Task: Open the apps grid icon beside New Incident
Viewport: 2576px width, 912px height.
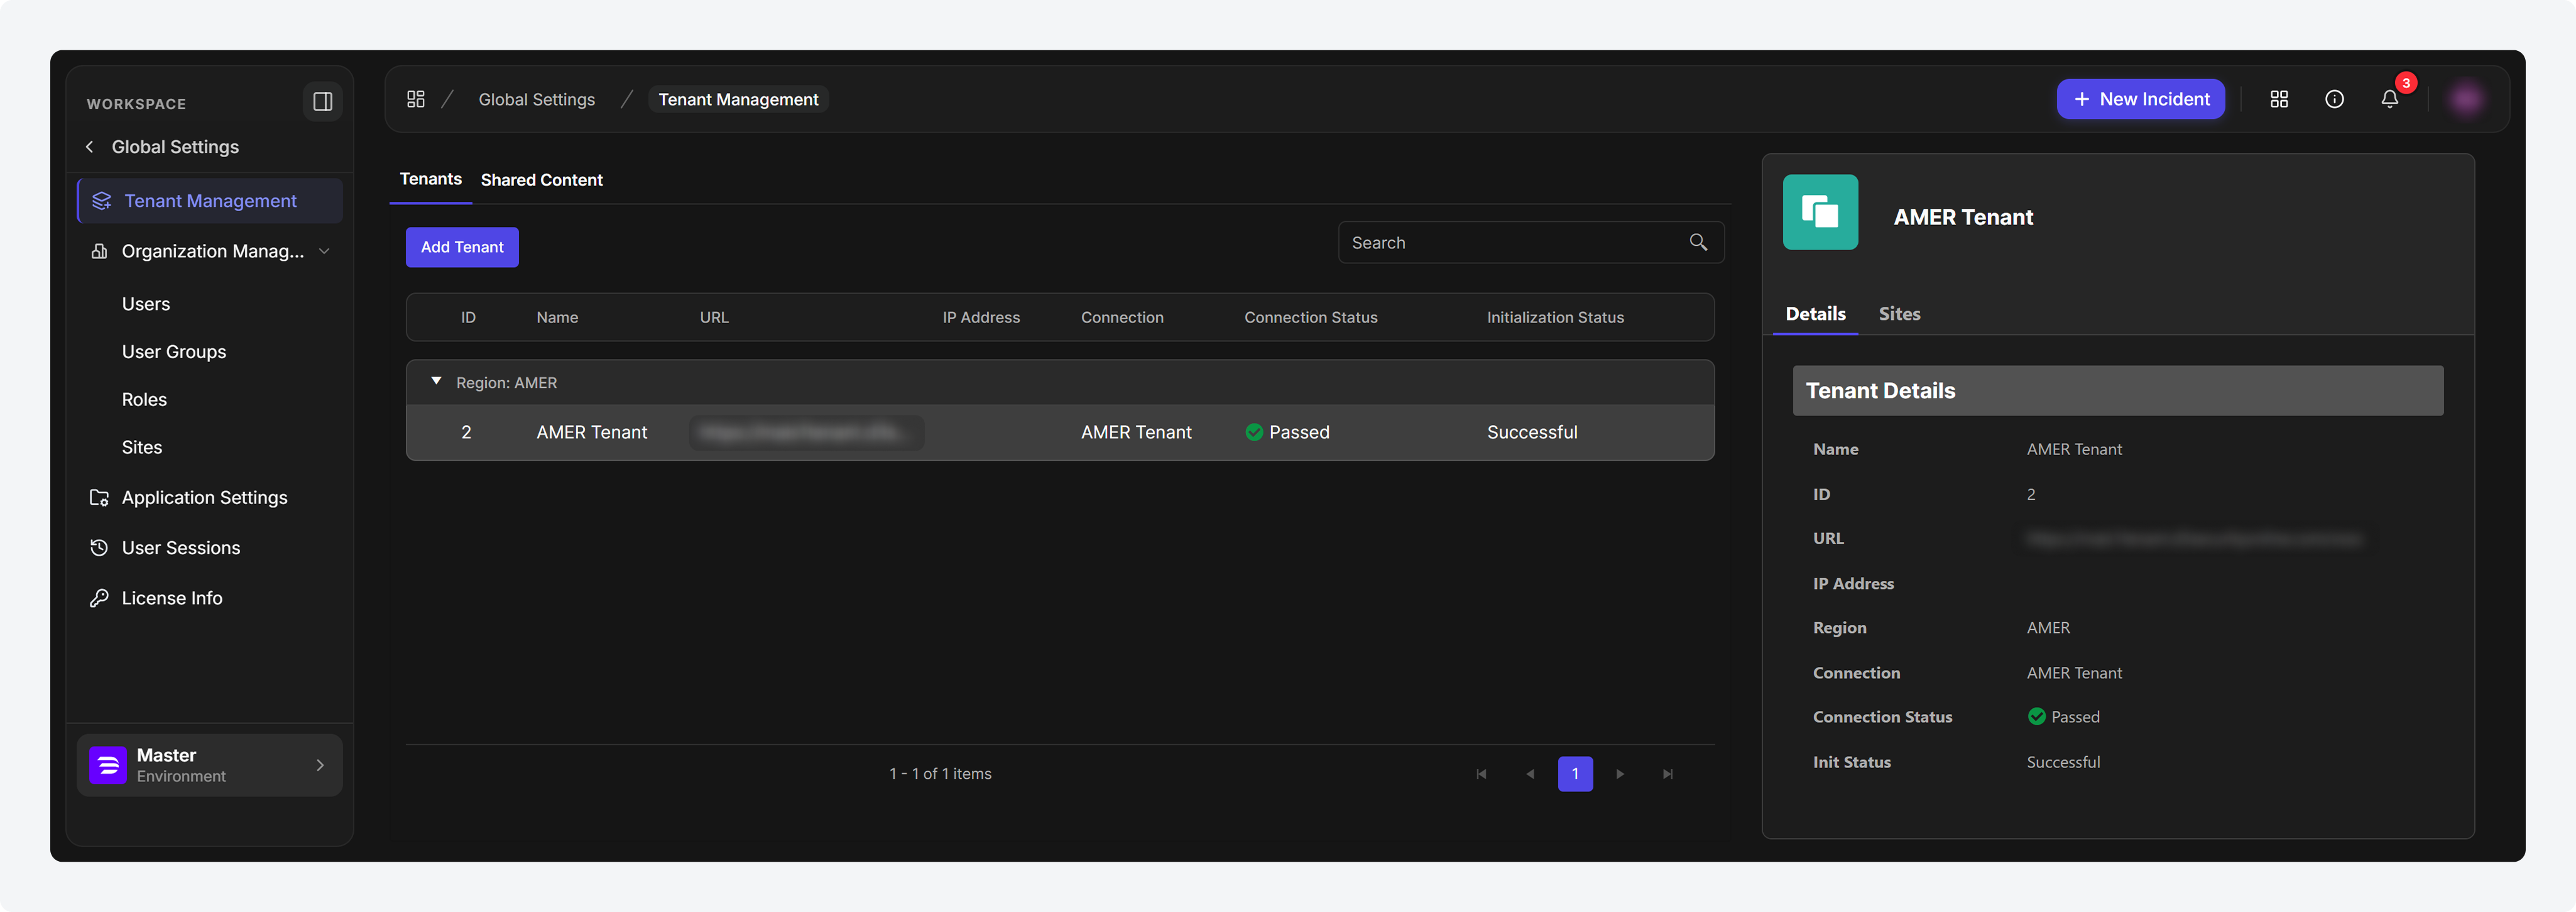Action: 2279,99
